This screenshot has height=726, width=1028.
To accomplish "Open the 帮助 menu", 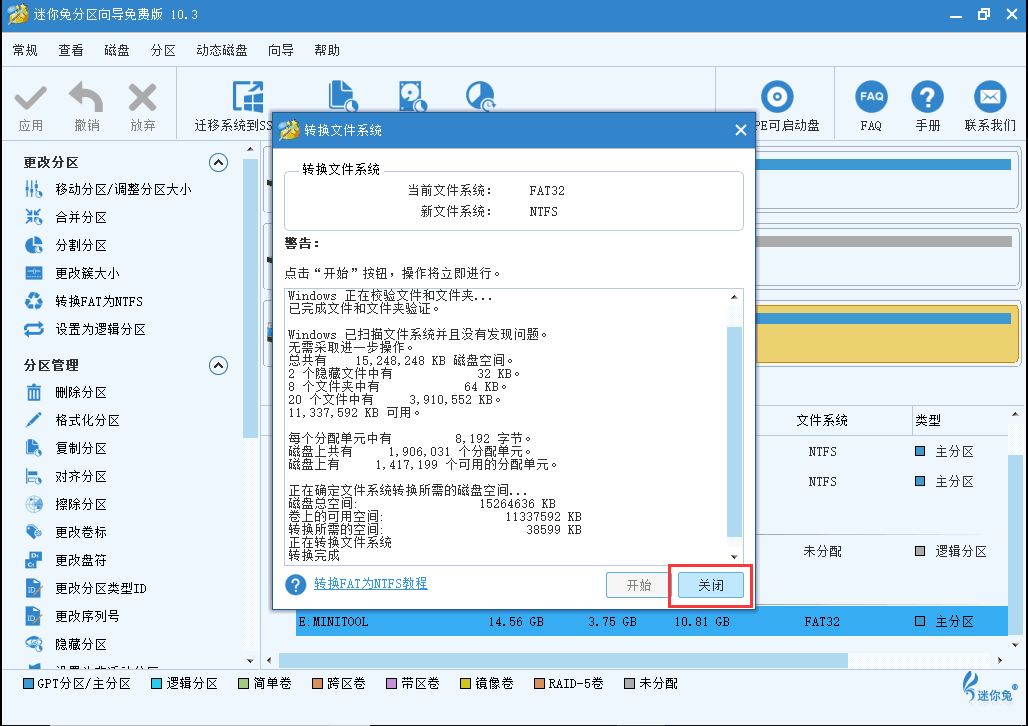I will pyautogui.click(x=326, y=50).
